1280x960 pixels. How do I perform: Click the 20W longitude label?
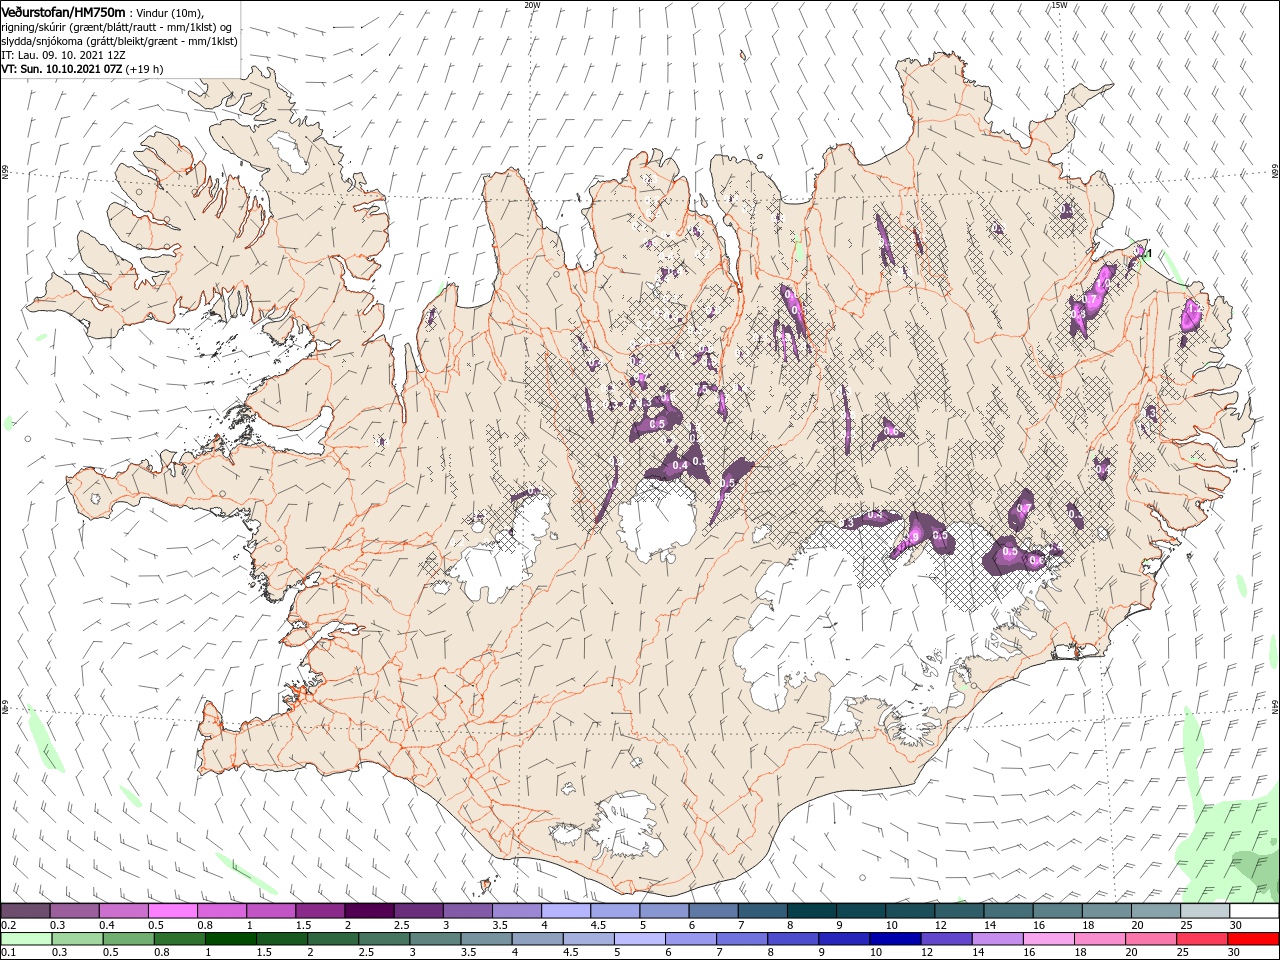532,5
